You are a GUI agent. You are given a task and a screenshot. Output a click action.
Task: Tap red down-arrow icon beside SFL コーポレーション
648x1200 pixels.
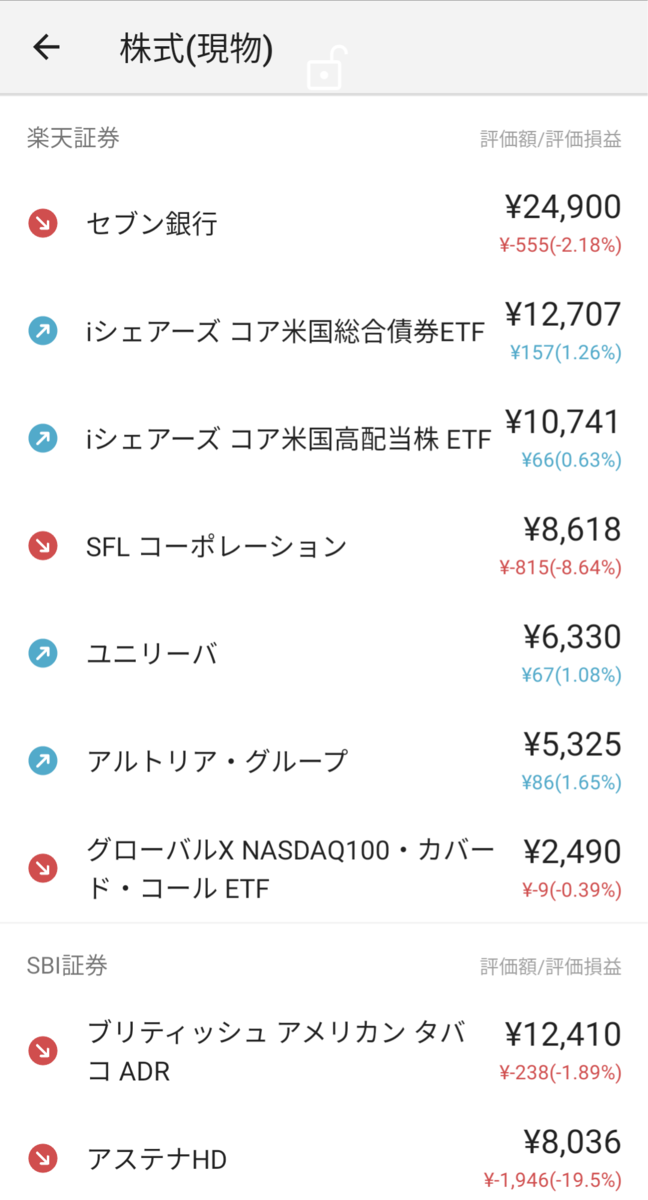(43, 546)
